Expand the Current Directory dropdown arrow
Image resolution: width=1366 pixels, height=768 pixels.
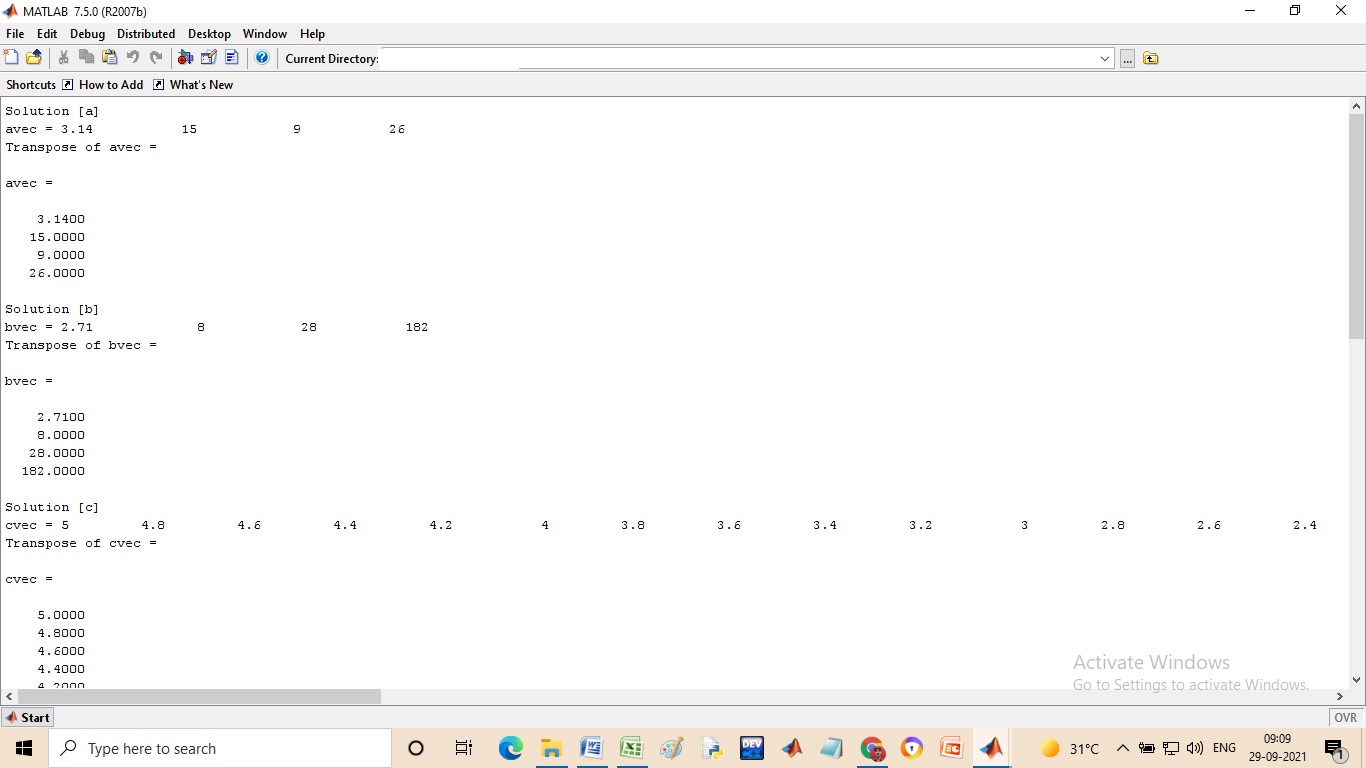point(1104,59)
